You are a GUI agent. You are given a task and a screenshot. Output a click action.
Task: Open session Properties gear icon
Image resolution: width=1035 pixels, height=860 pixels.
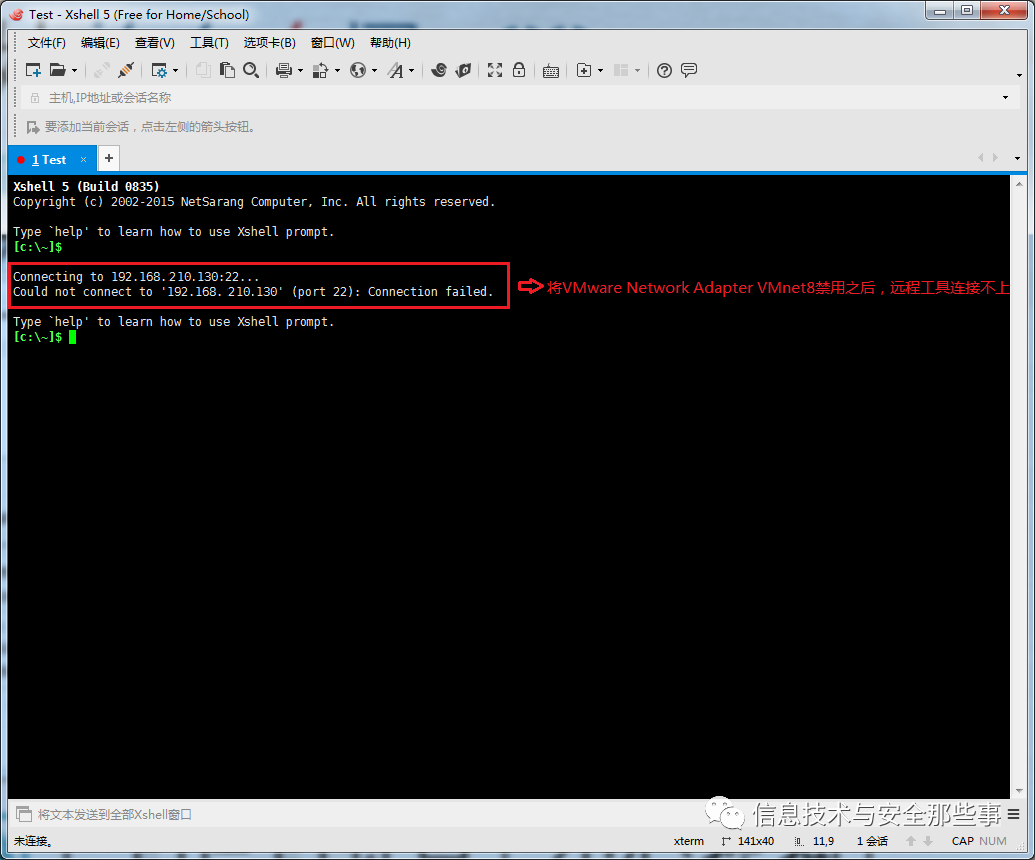pos(159,70)
